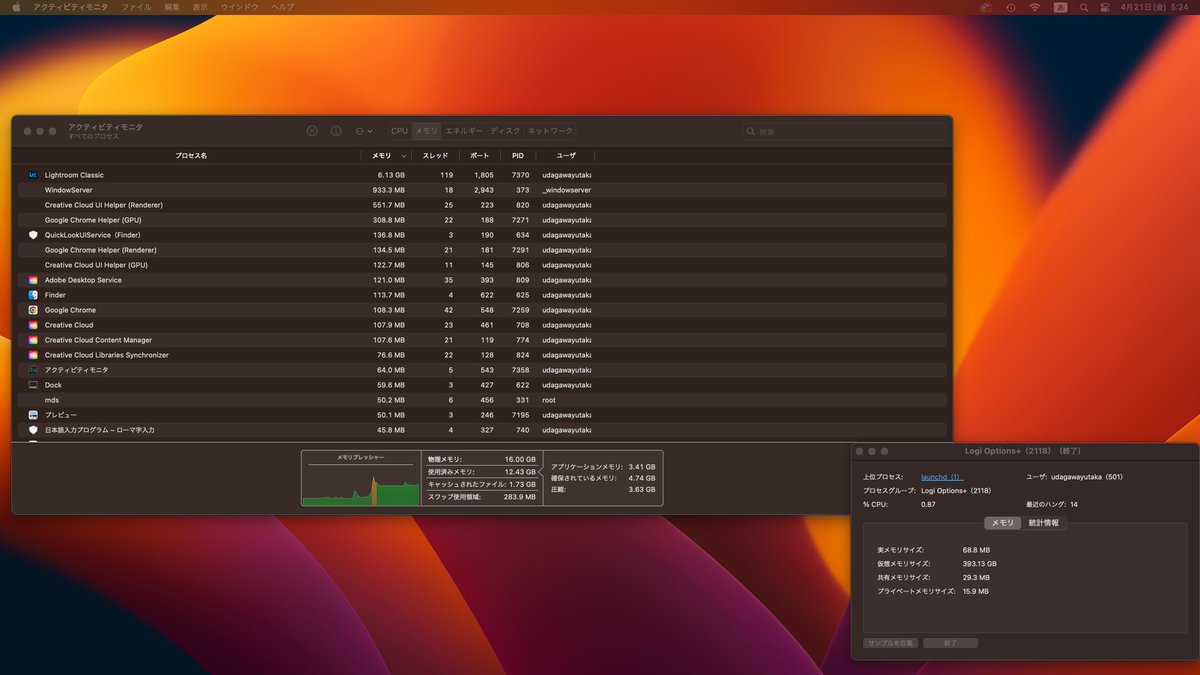Open Control Center in menu bar
The height and width of the screenshot is (675, 1200).
[x=1106, y=7]
